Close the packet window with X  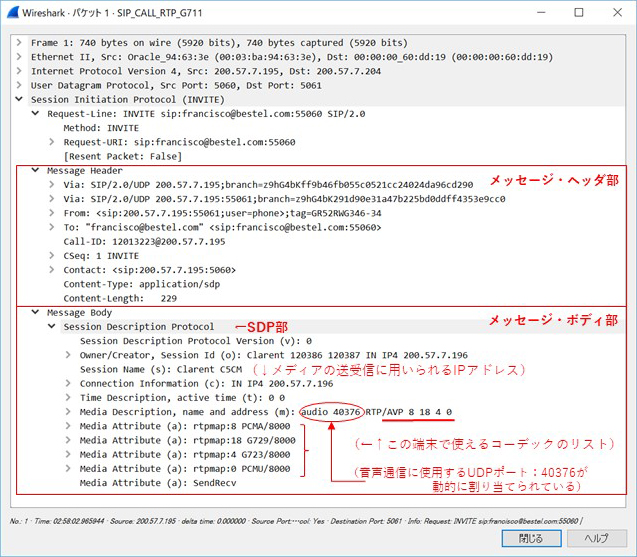tap(618, 12)
